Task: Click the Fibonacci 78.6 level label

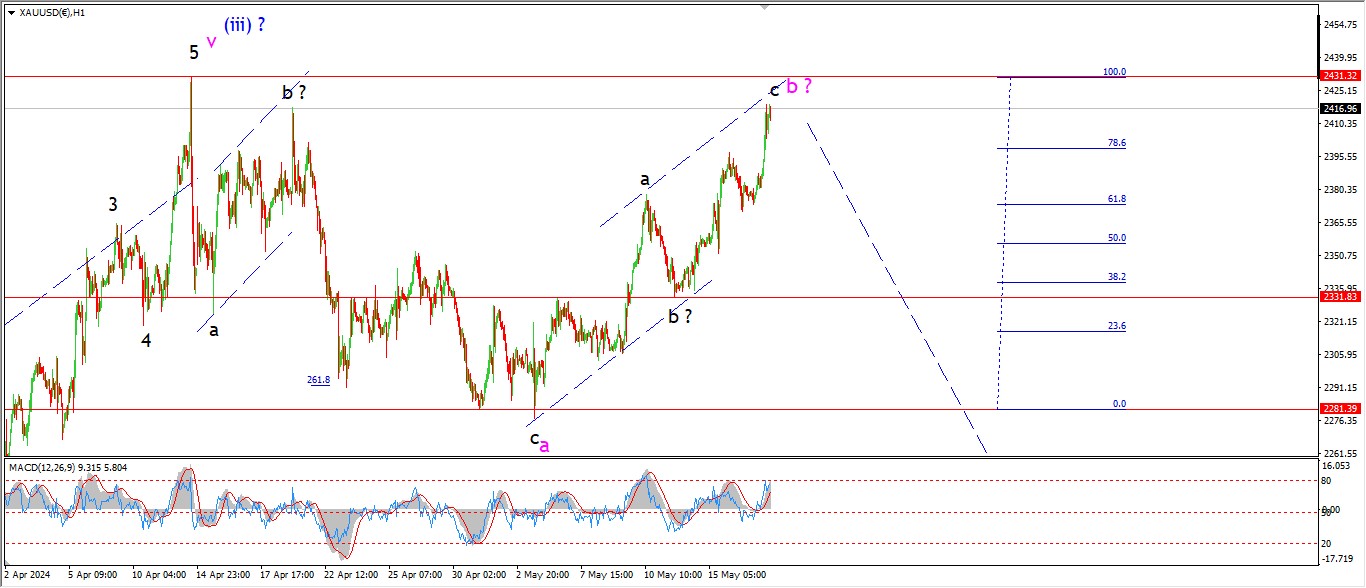Action: [x=1116, y=144]
